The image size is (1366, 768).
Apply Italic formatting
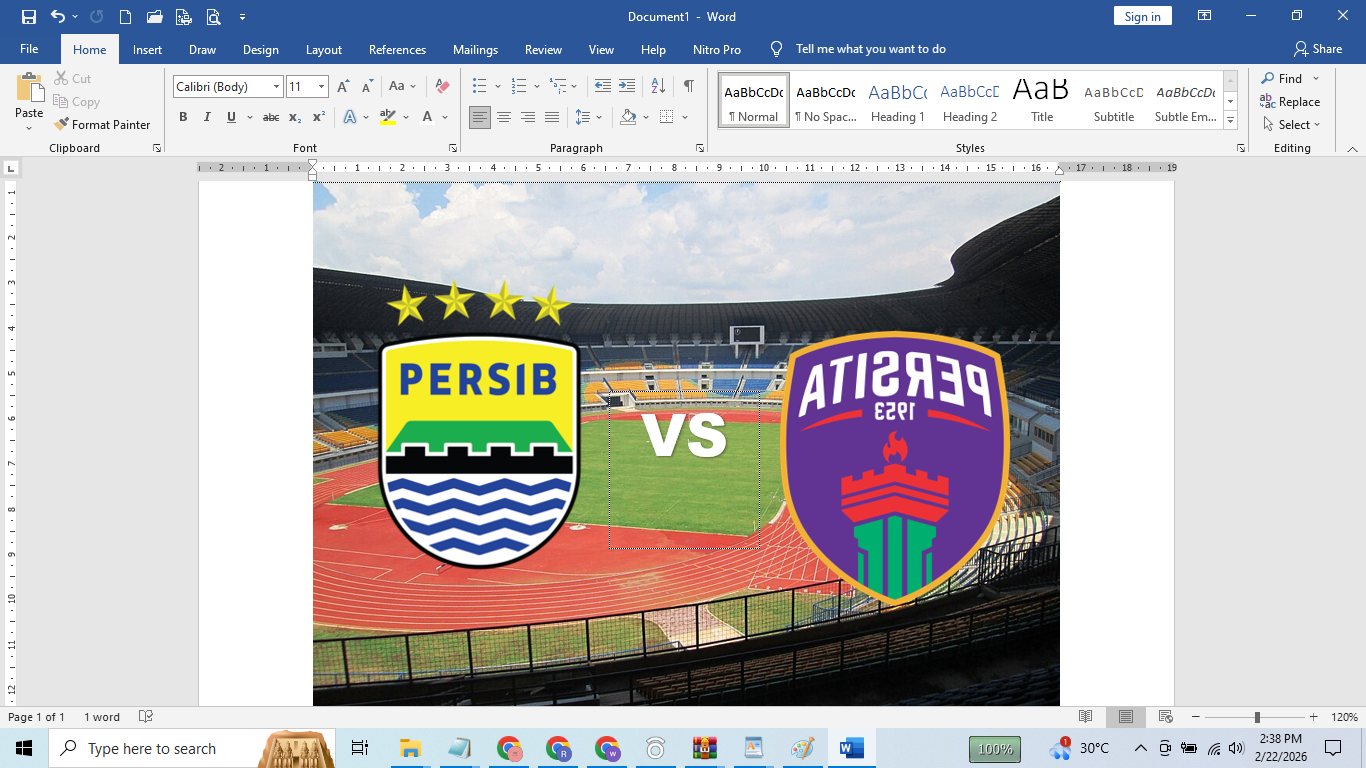tap(207, 117)
